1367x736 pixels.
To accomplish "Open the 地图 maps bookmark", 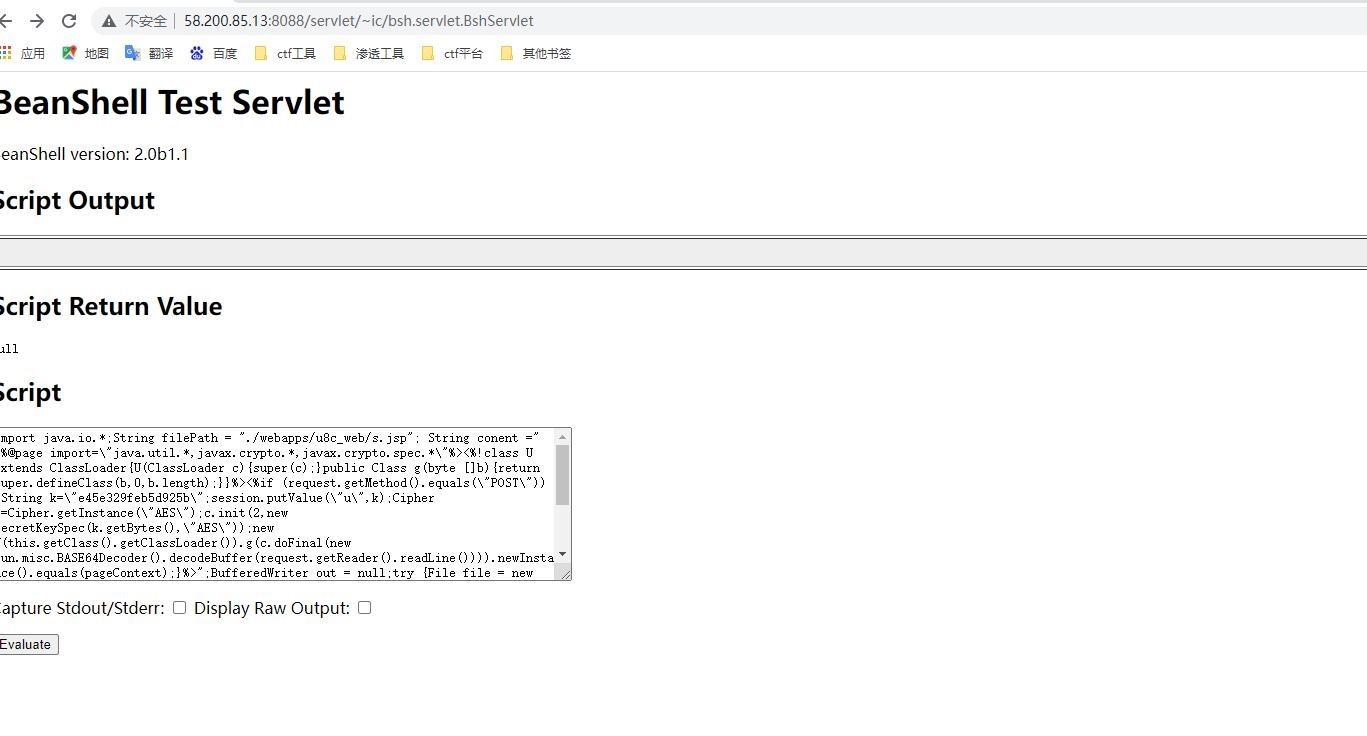I will pyautogui.click(x=85, y=53).
